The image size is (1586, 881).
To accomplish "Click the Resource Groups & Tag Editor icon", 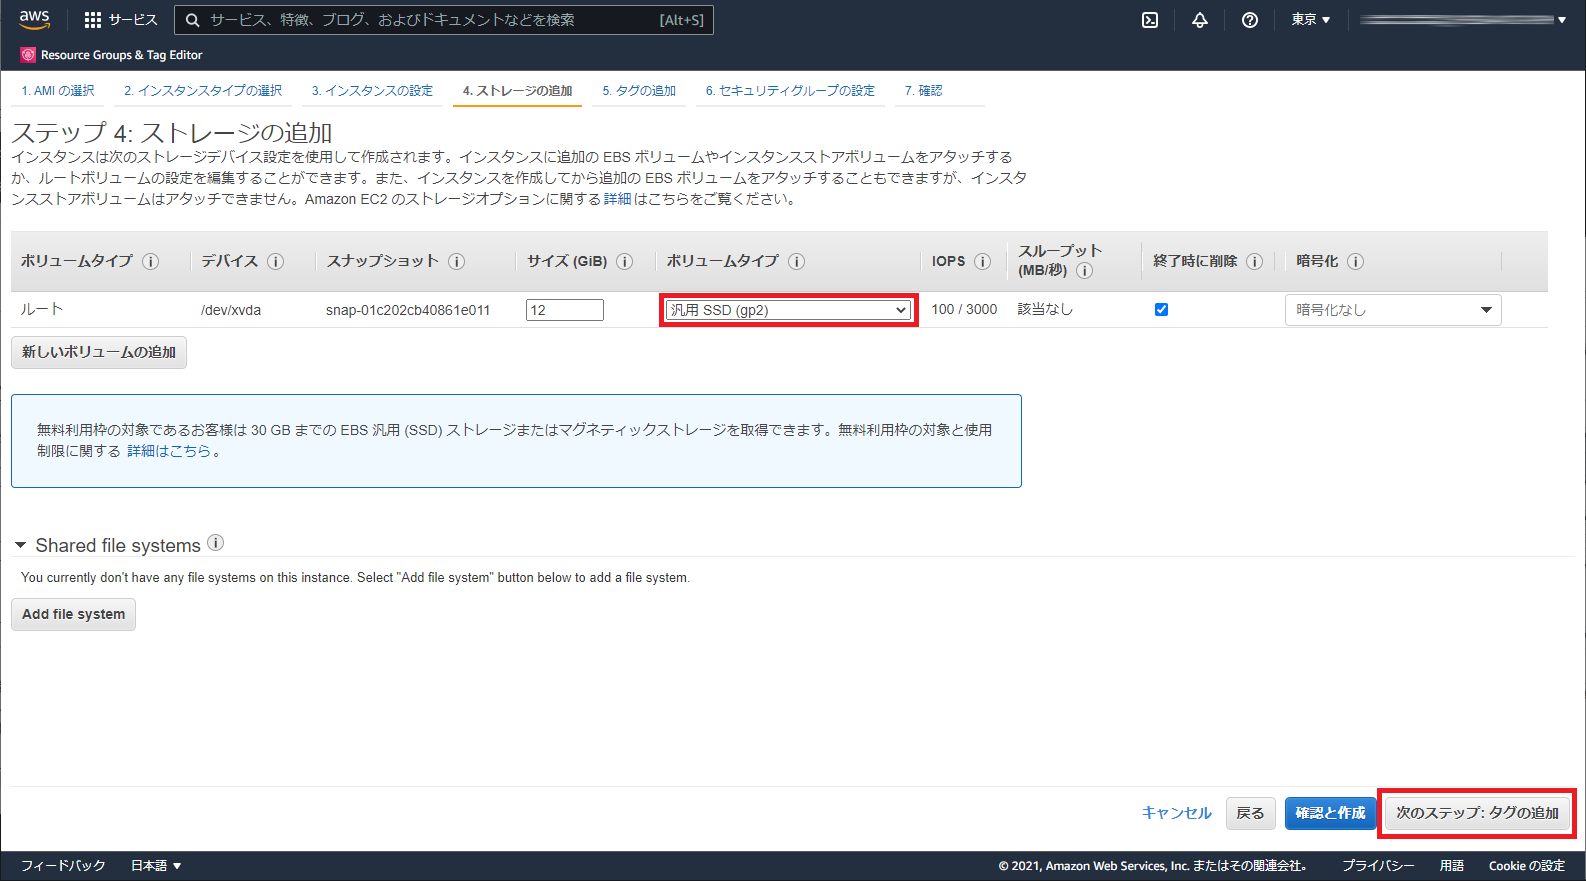I will coord(28,55).
